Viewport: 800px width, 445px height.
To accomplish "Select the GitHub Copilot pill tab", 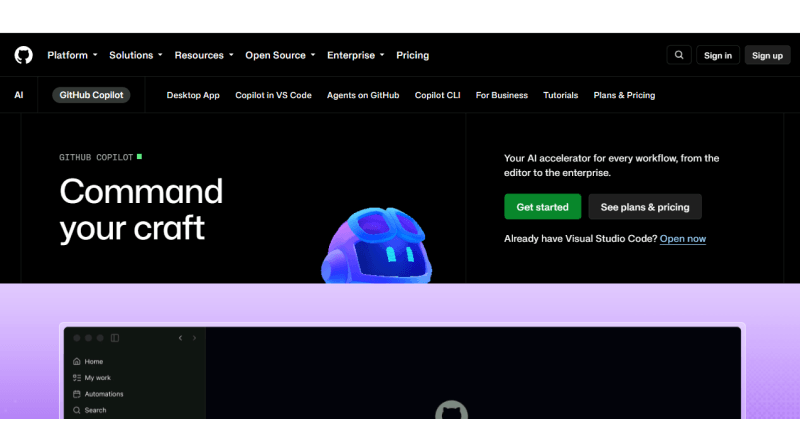I will coord(91,95).
